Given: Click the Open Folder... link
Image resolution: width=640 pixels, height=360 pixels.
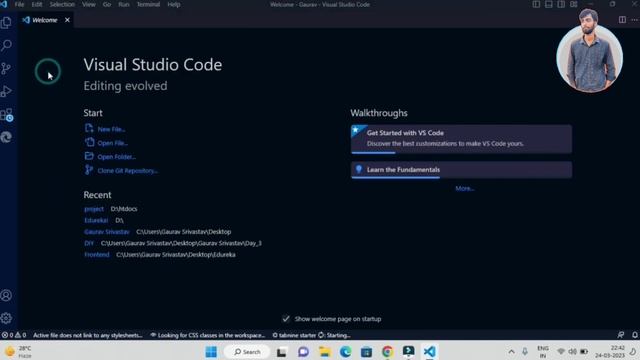Looking at the screenshot, I should click(117, 157).
